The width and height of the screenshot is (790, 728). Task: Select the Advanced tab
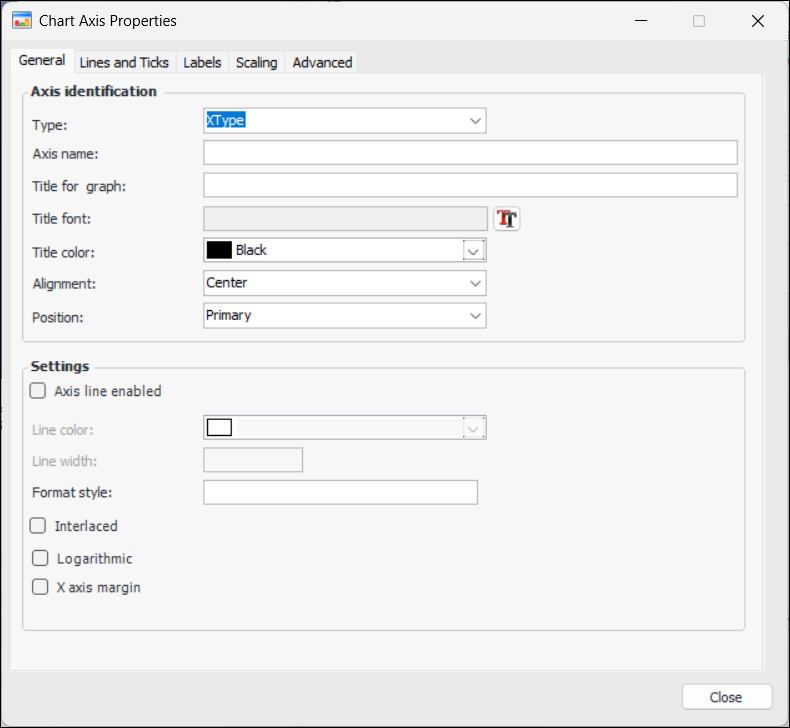coord(322,62)
